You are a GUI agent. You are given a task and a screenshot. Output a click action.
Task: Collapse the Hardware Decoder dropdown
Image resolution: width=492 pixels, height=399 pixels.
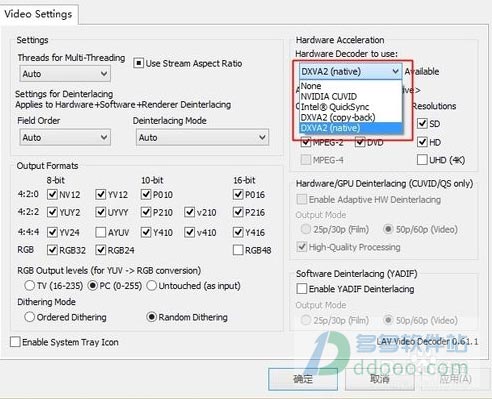pos(351,71)
